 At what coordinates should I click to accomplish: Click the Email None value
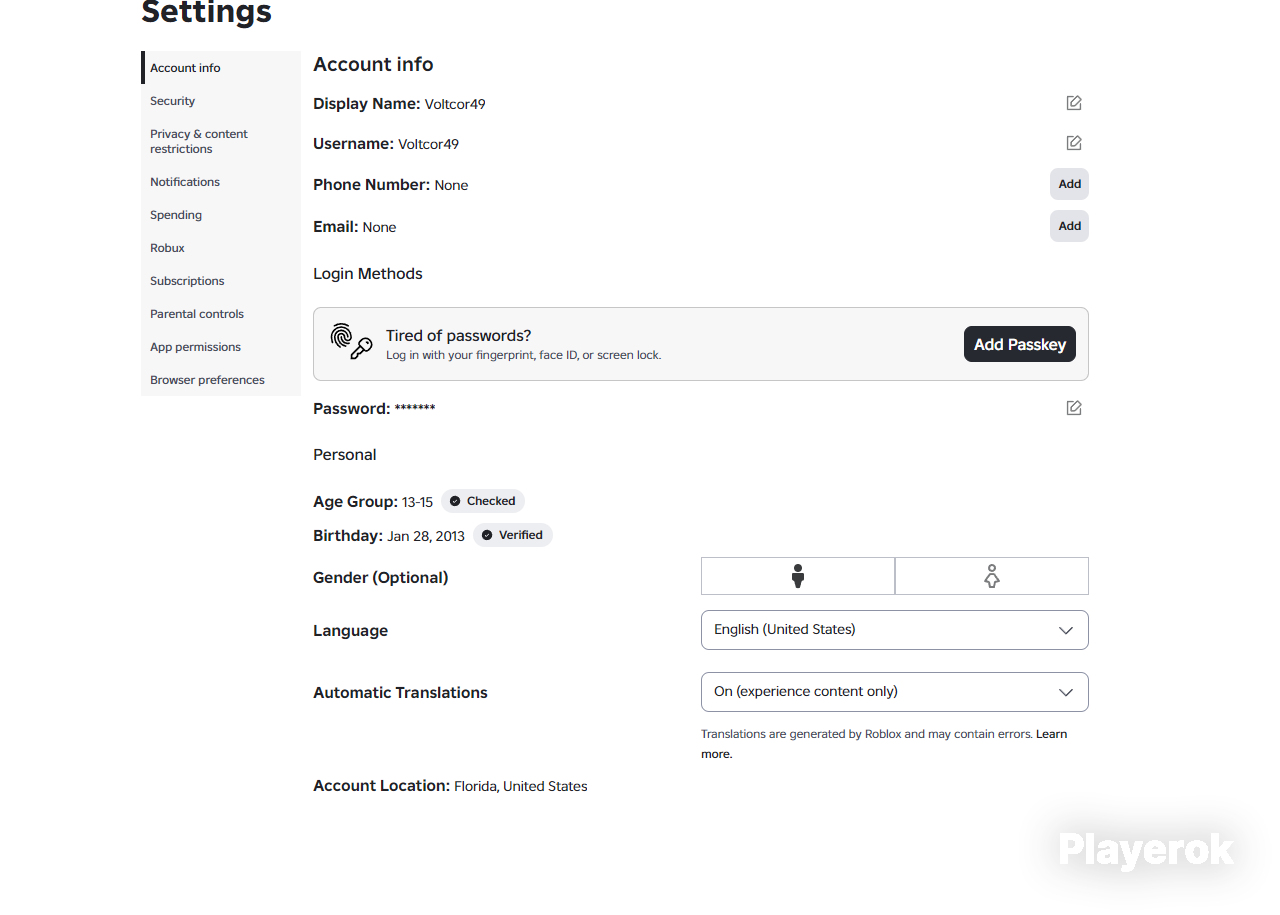pyautogui.click(x=379, y=228)
